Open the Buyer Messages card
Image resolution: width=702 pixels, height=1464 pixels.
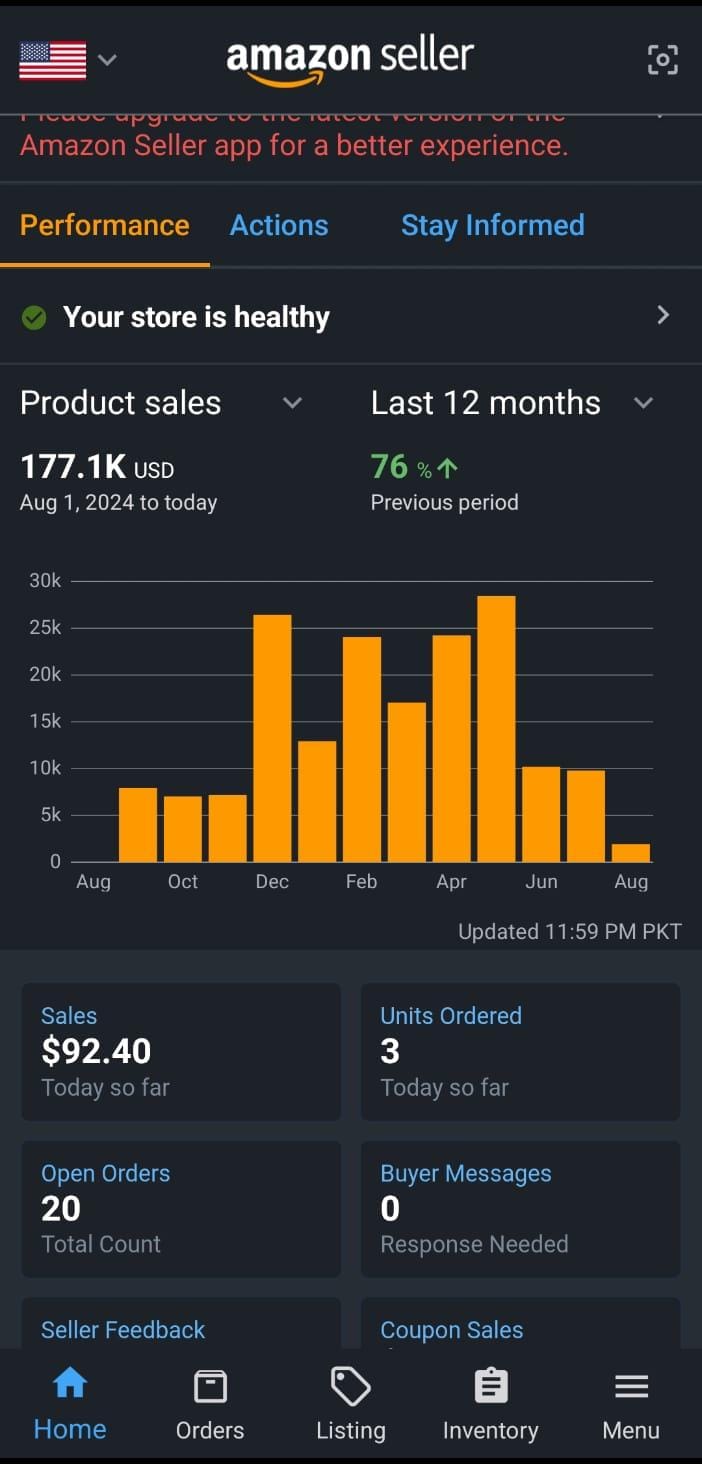tap(520, 1209)
